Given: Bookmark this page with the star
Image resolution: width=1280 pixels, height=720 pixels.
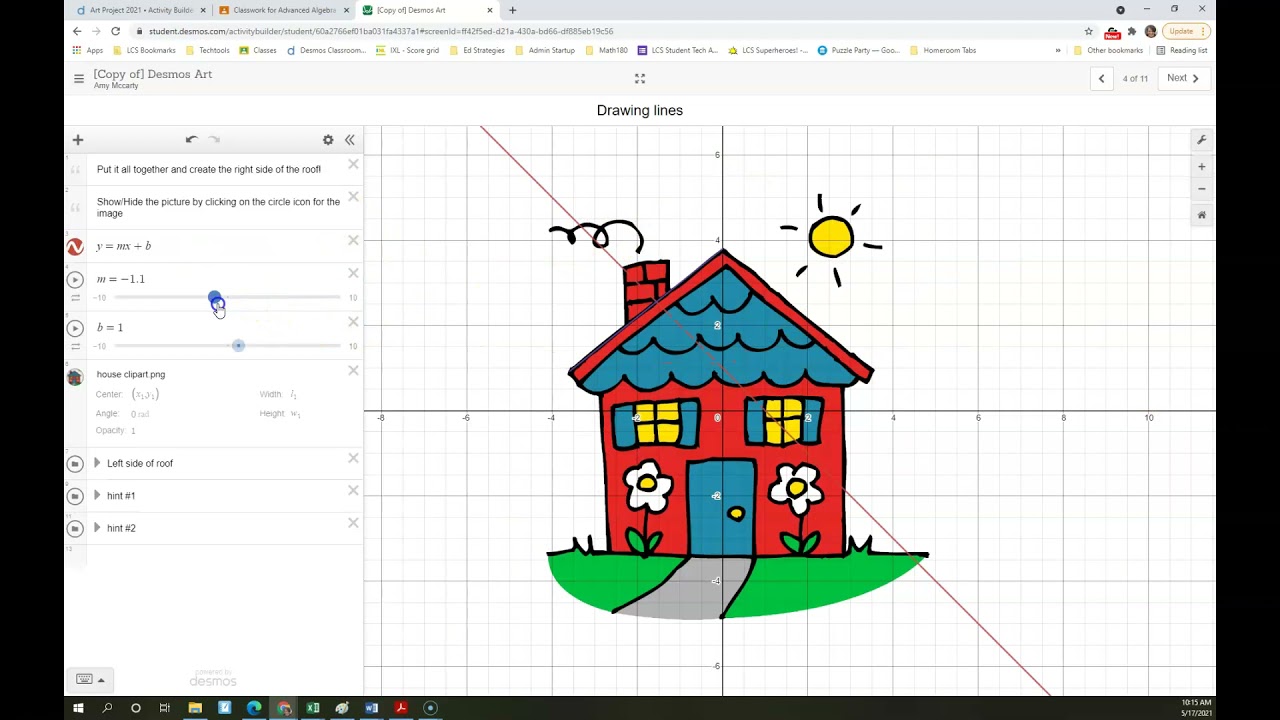Looking at the screenshot, I should click(x=1089, y=31).
